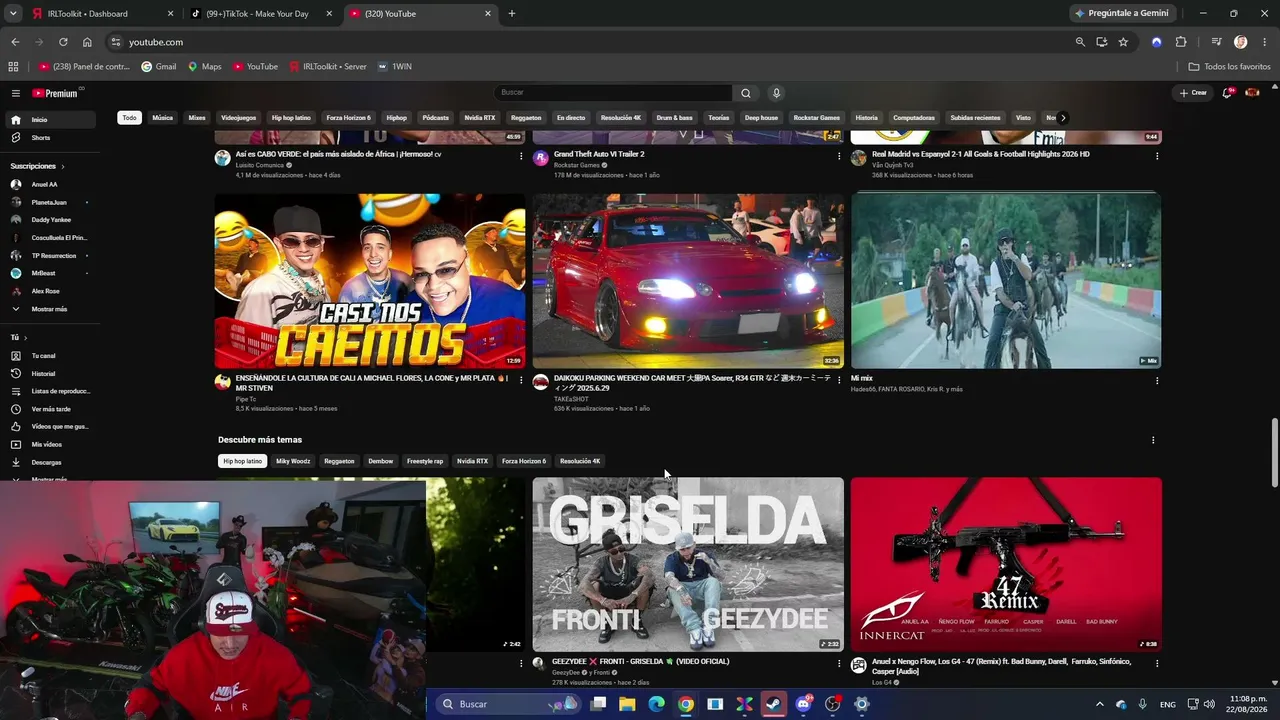
Task: Show more category chips with right arrow
Action: [1063, 118]
